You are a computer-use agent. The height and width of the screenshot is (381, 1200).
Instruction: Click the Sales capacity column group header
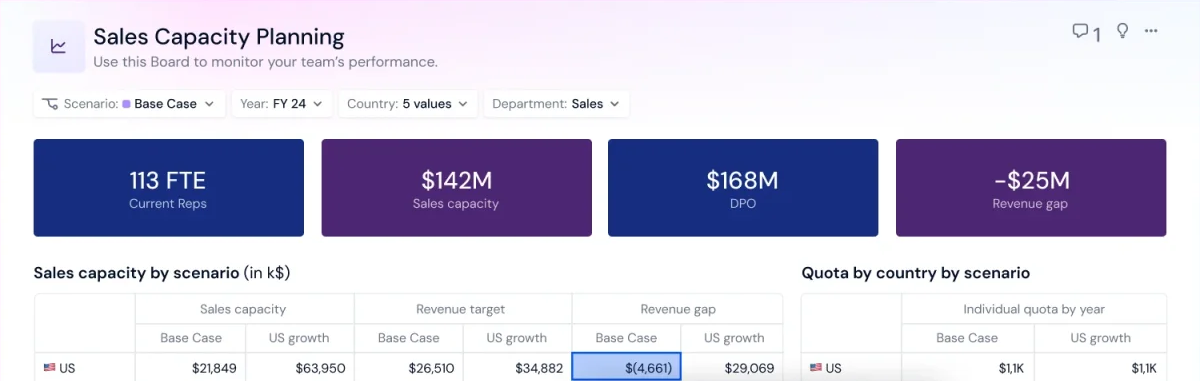click(243, 309)
